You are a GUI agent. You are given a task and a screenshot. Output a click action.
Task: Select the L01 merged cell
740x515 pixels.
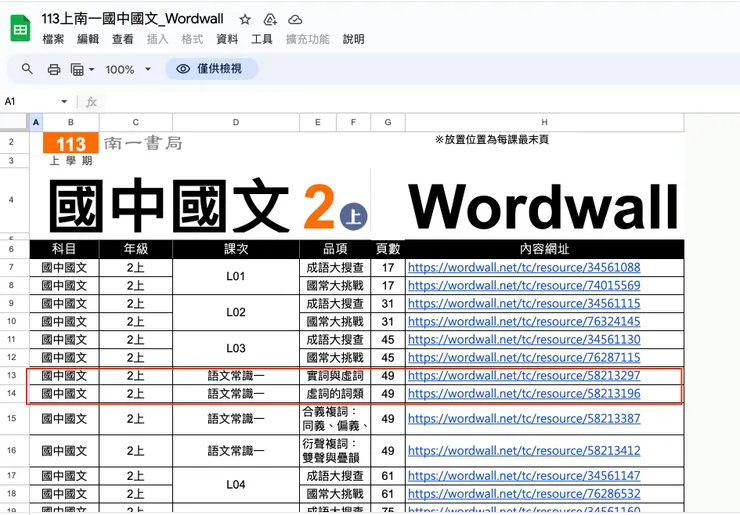pos(236,277)
